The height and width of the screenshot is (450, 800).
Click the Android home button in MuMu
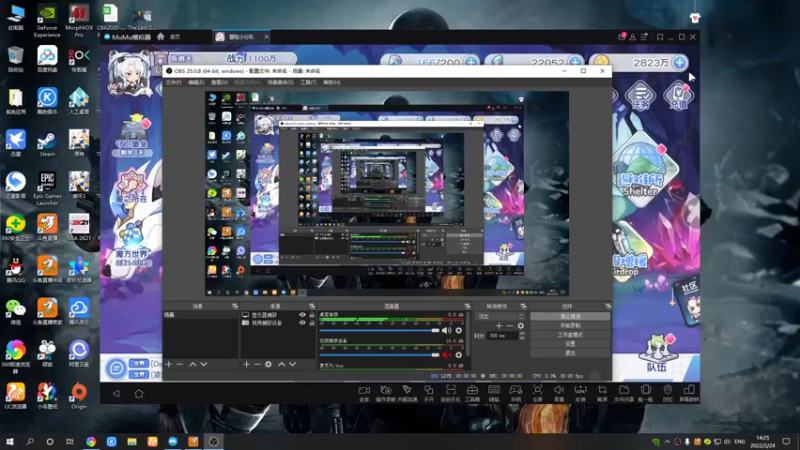[x=139, y=393]
